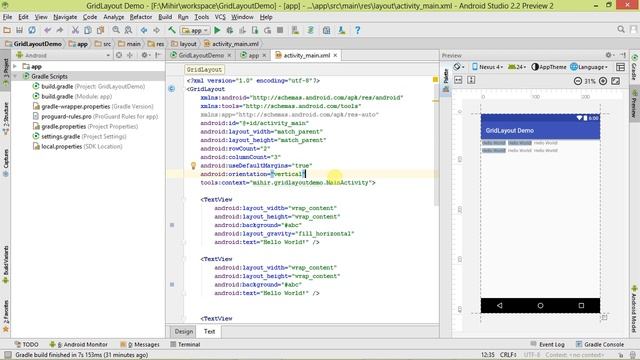This screenshot has height=360, width=640.
Task: Click color preview for first #abc background
Action: [172, 225]
